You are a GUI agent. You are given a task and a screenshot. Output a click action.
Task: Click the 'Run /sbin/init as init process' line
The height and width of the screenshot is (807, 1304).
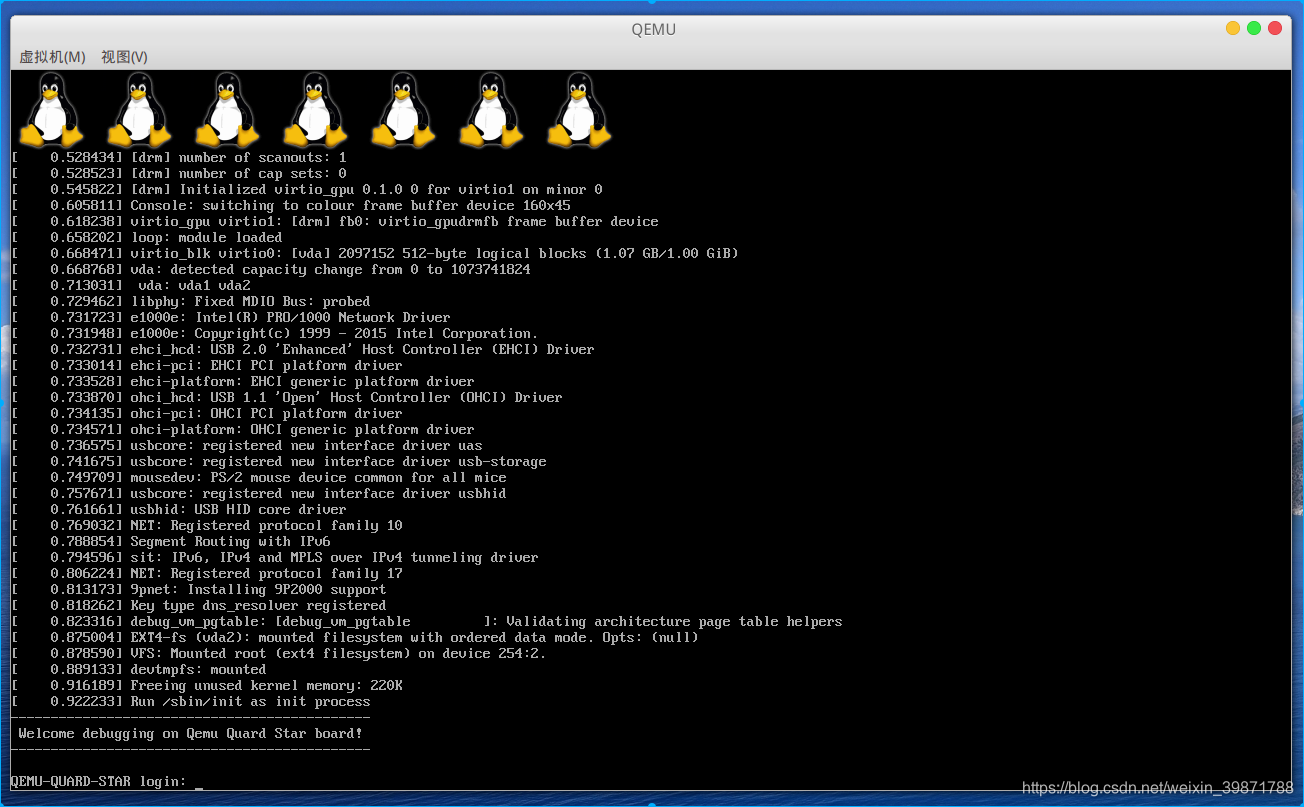coord(190,701)
